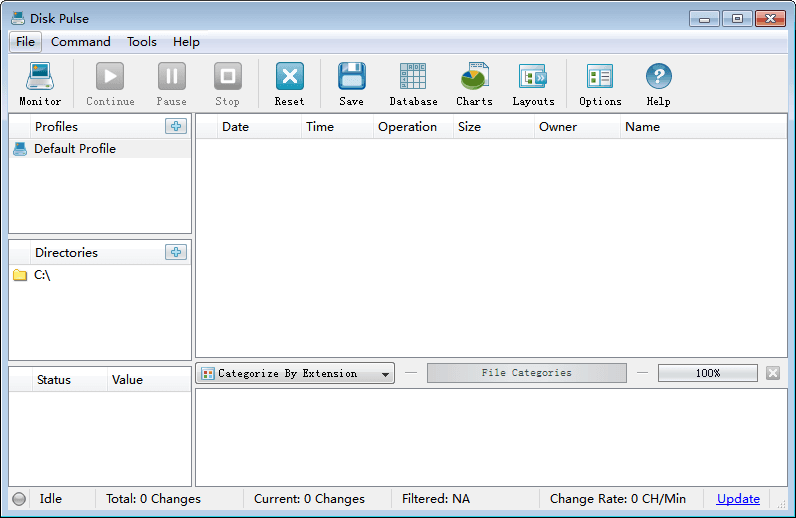Show the Charts pie chart icon
The width and height of the screenshot is (796, 518).
tap(474, 77)
